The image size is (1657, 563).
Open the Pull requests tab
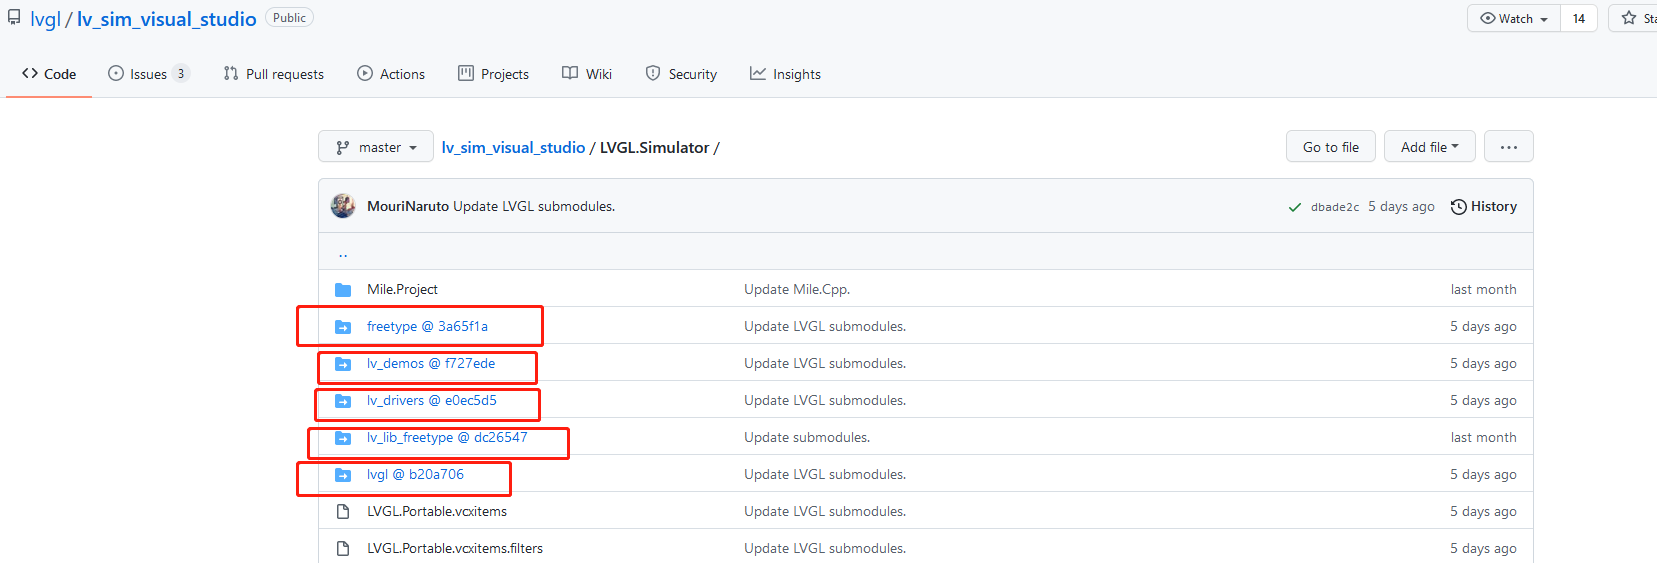click(274, 74)
